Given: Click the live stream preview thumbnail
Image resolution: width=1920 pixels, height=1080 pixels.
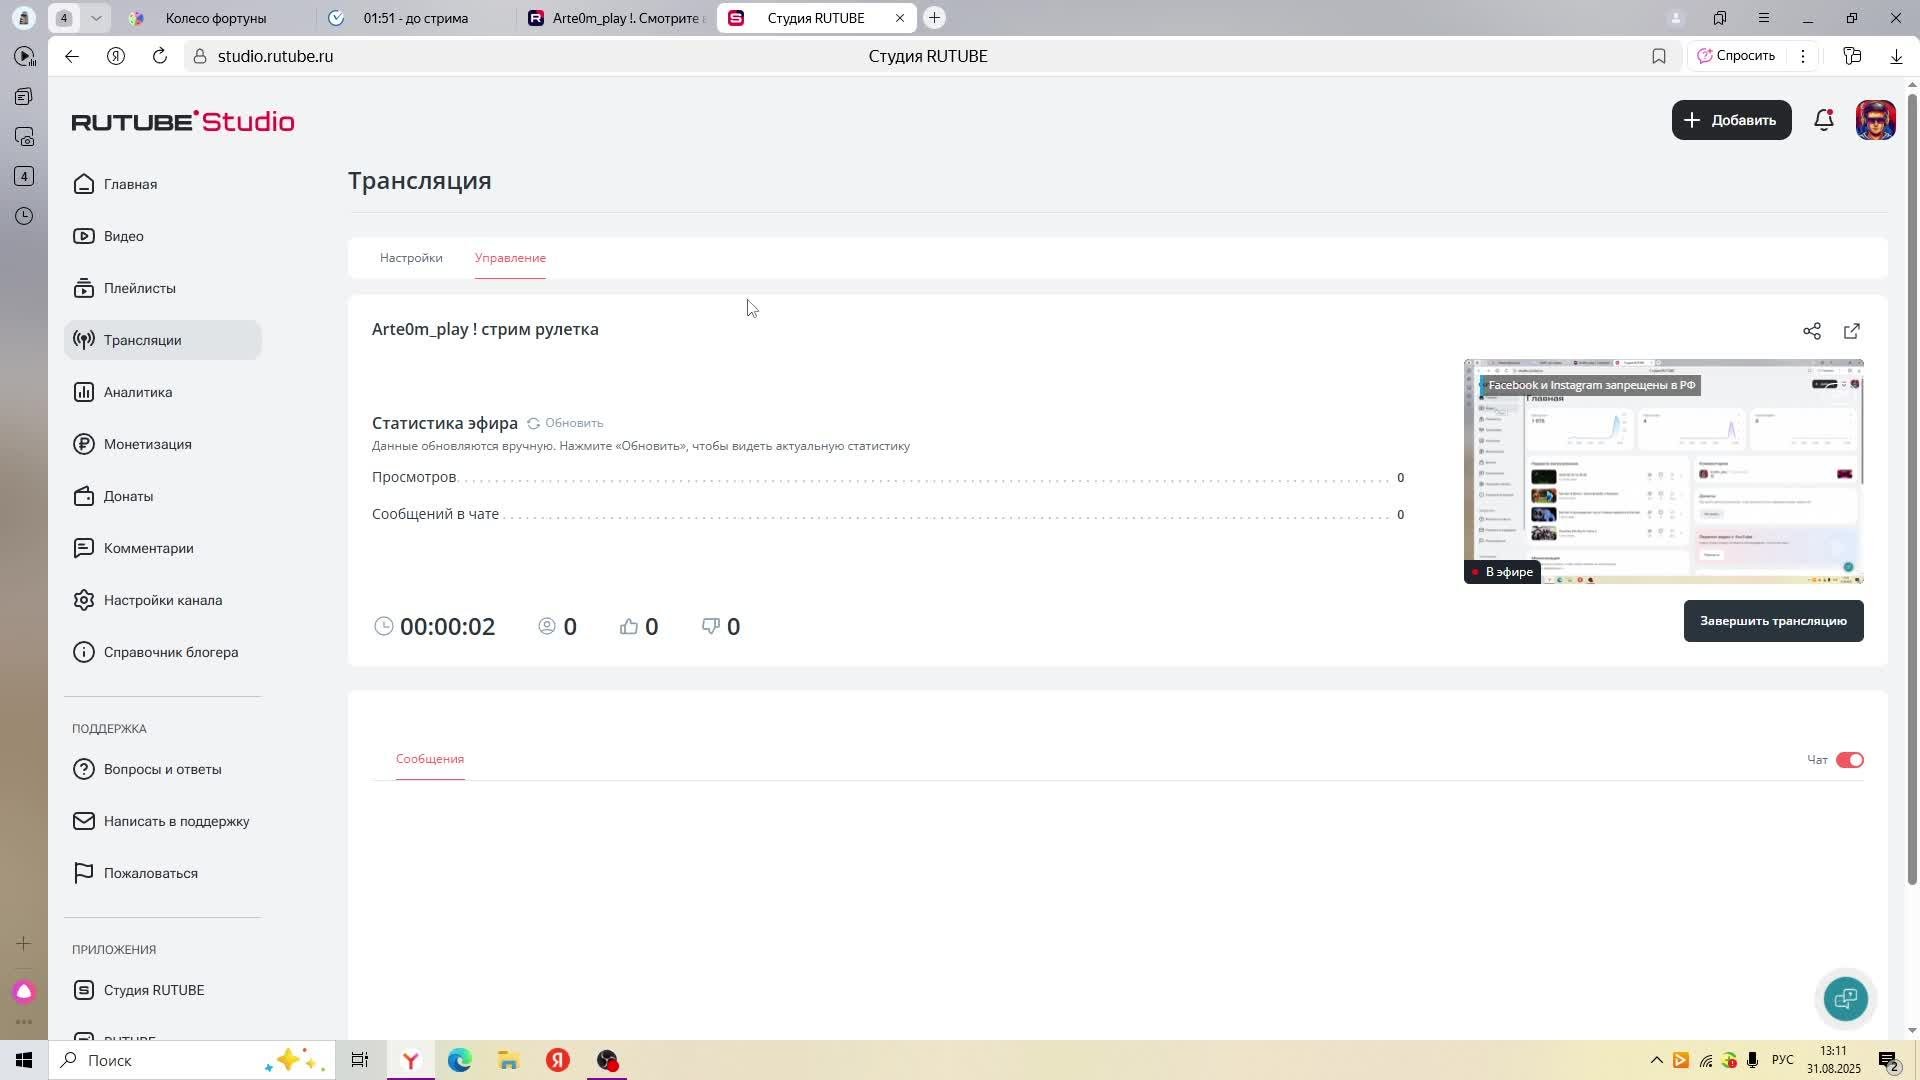Looking at the screenshot, I should pos(1663,472).
